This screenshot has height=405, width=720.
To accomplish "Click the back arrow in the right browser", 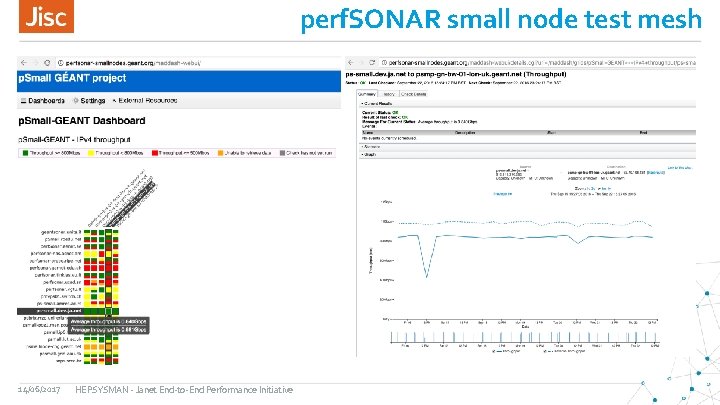I will tap(351, 62).
